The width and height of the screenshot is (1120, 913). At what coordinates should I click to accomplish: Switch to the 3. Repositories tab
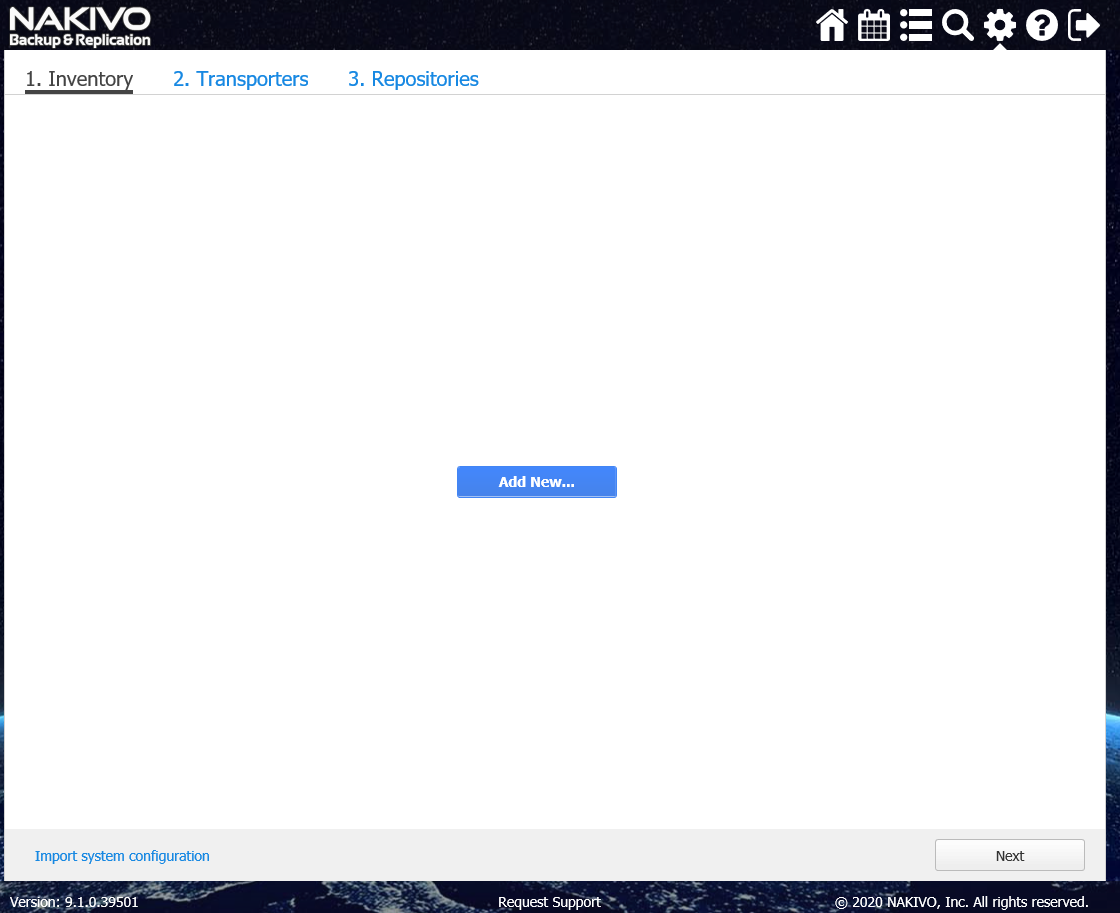click(413, 79)
